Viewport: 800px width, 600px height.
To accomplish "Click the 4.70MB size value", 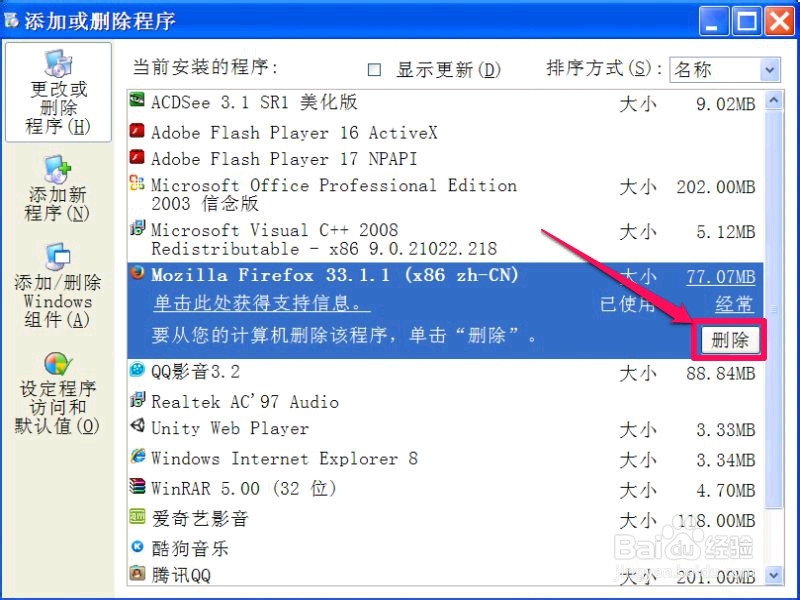I will click(726, 490).
